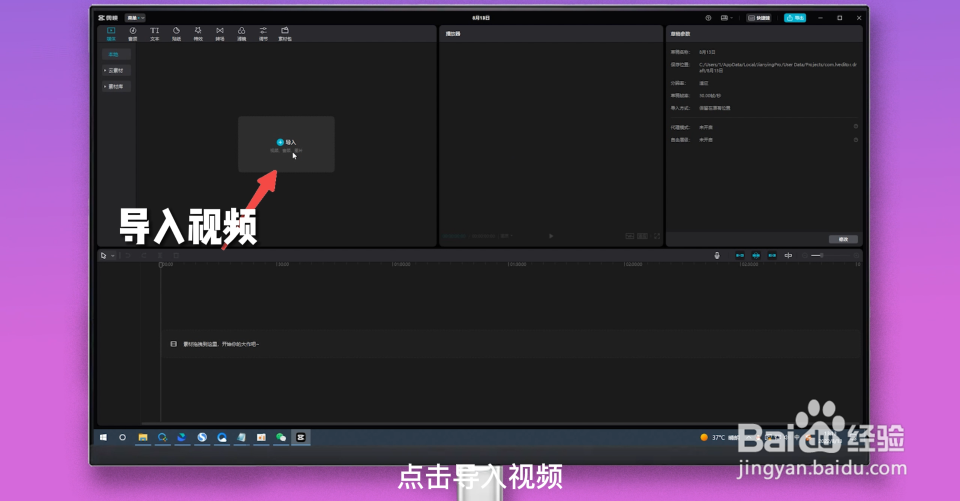
Task: Open the 音频 (Audio) panel icon
Action: click(x=132, y=31)
